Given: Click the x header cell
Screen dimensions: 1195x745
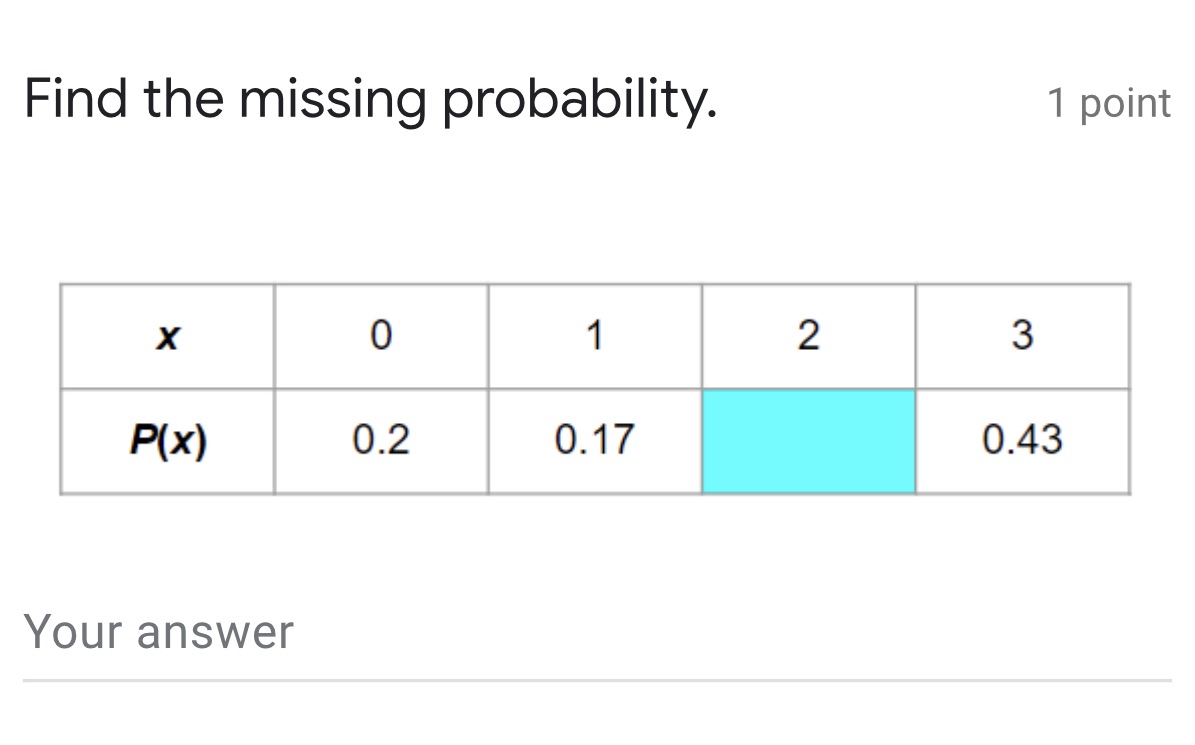Looking at the screenshot, I should [166, 336].
